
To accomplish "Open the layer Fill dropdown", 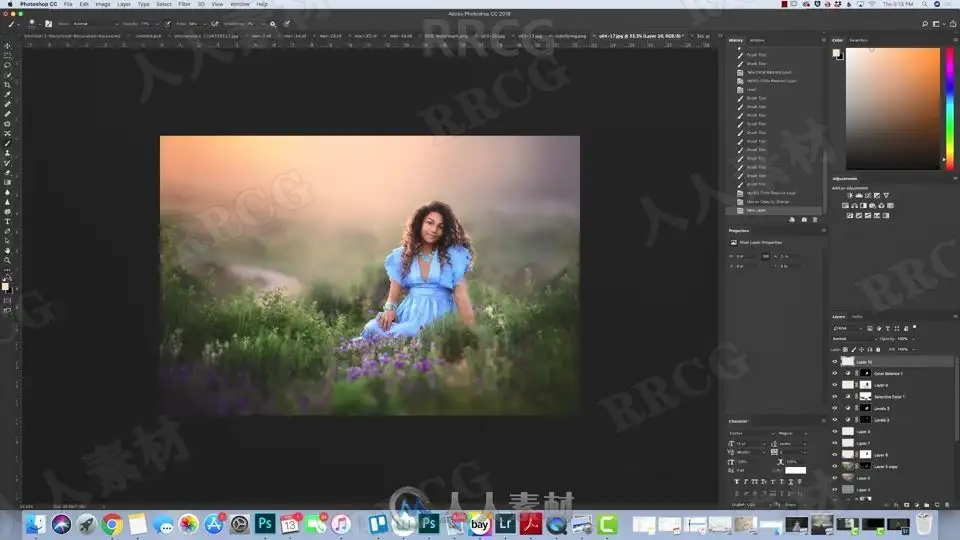I will click(905, 350).
